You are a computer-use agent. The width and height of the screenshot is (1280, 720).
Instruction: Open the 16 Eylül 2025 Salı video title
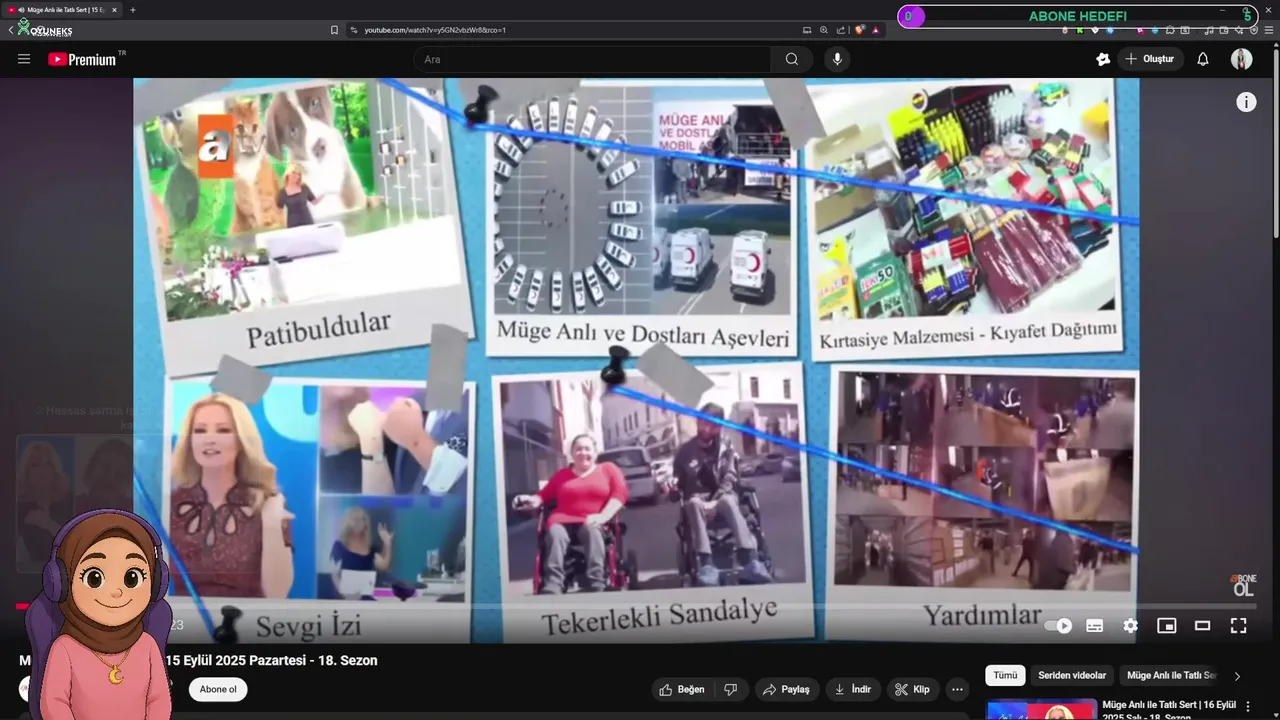click(1168, 709)
